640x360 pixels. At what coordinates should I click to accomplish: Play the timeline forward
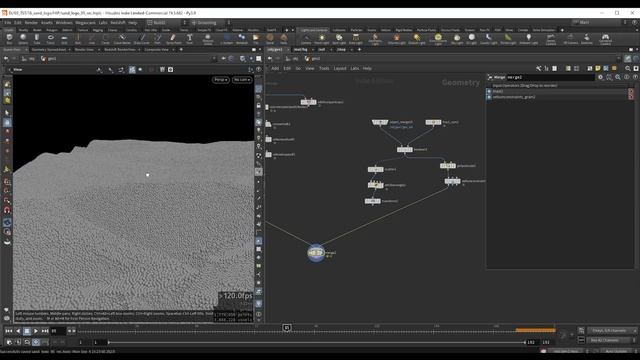pos(36,331)
